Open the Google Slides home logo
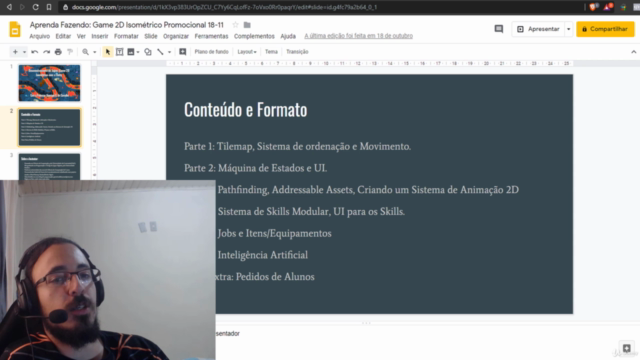This screenshot has width=640, height=360. pos(15,29)
